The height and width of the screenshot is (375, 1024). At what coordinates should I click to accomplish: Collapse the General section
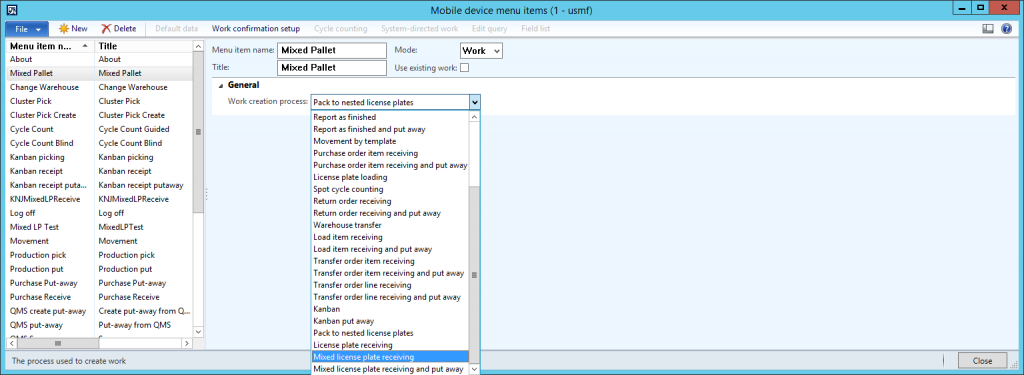(221, 86)
